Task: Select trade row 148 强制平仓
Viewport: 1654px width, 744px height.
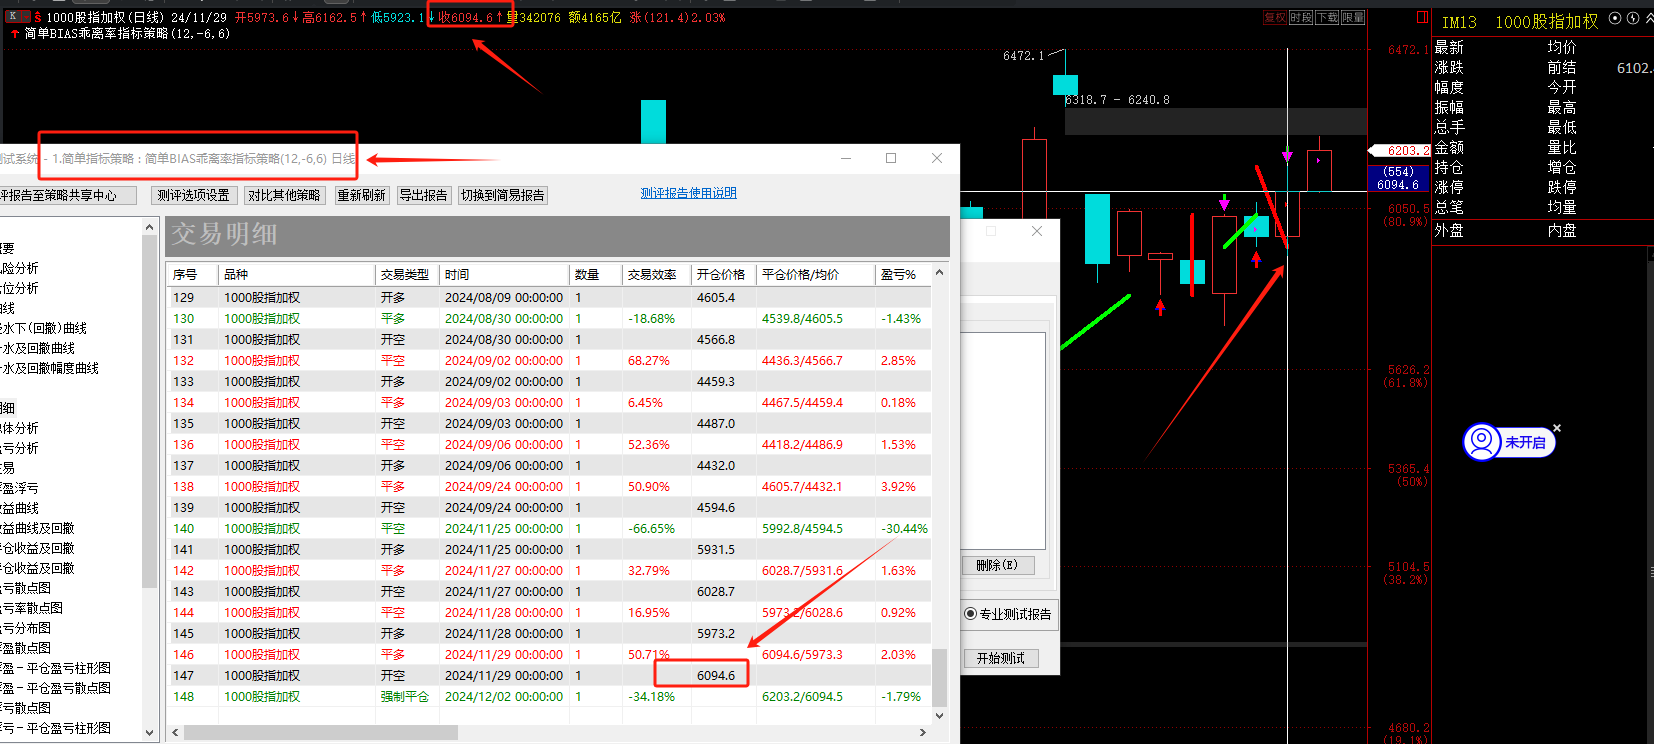Action: (550, 696)
